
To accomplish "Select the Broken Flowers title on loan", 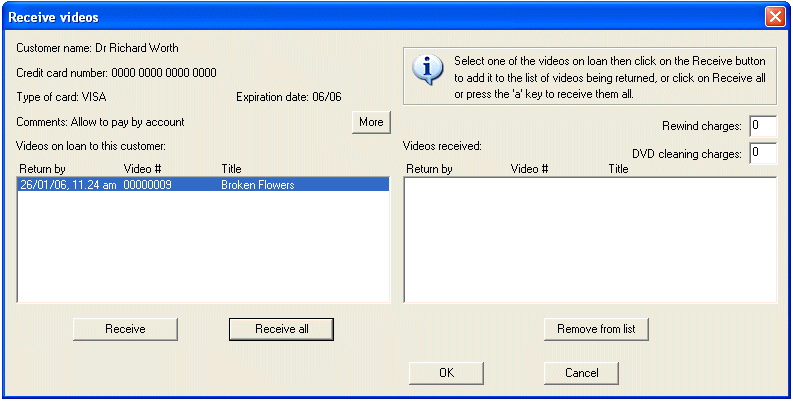I will tap(257, 185).
